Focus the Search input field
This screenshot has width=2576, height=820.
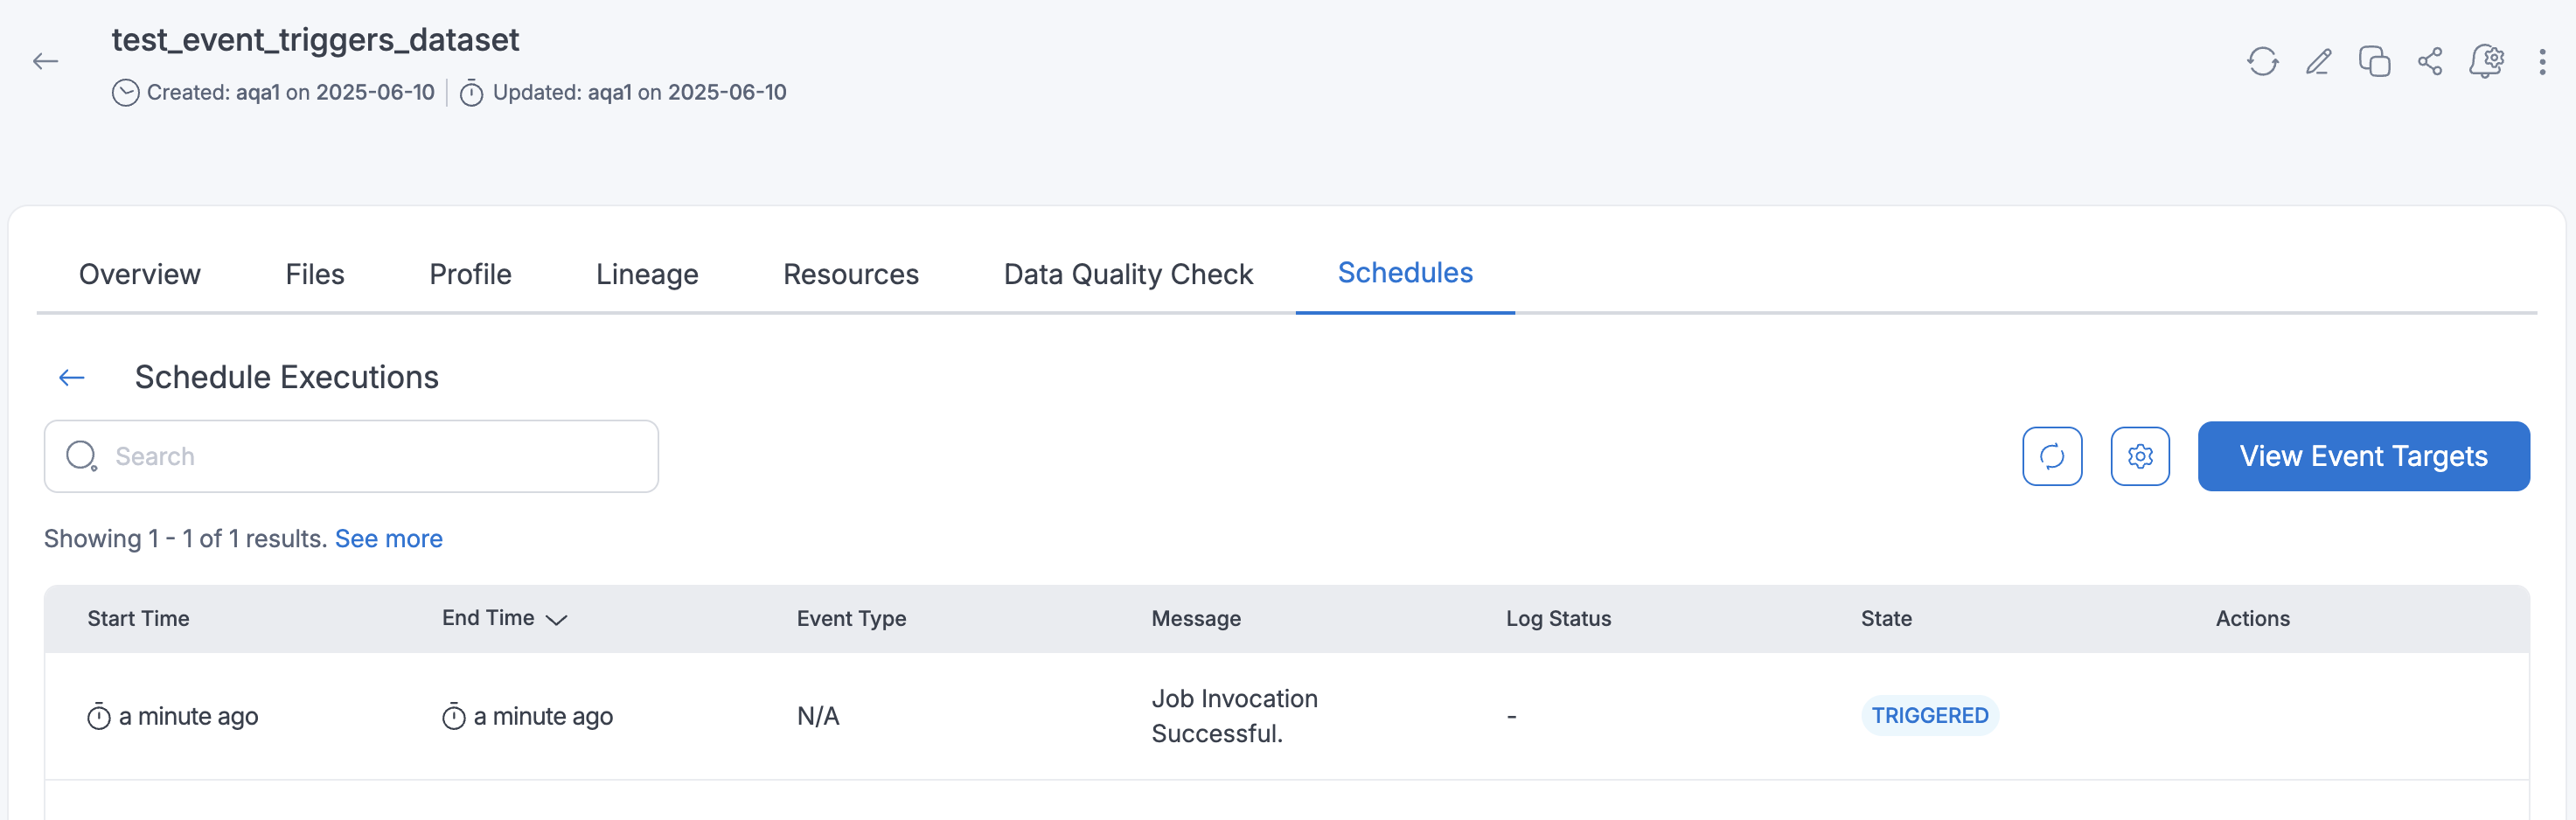pos(380,456)
